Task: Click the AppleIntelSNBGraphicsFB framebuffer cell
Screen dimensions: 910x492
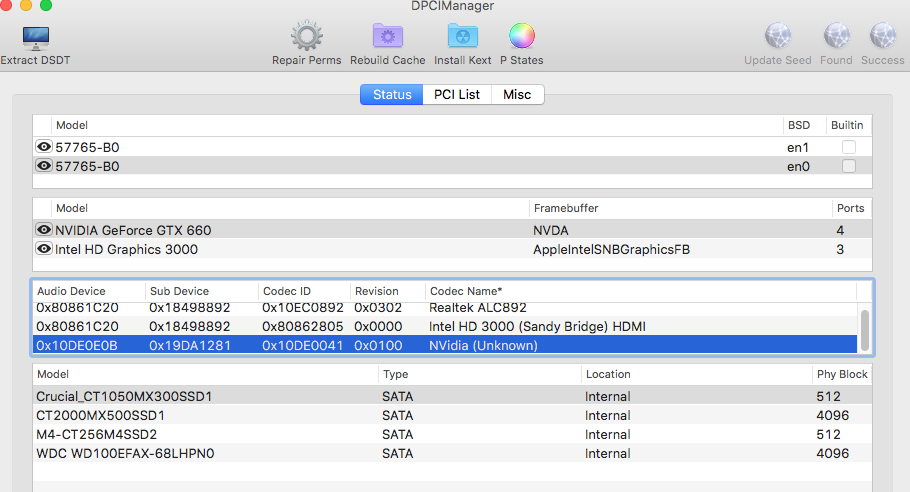Action: (611, 249)
